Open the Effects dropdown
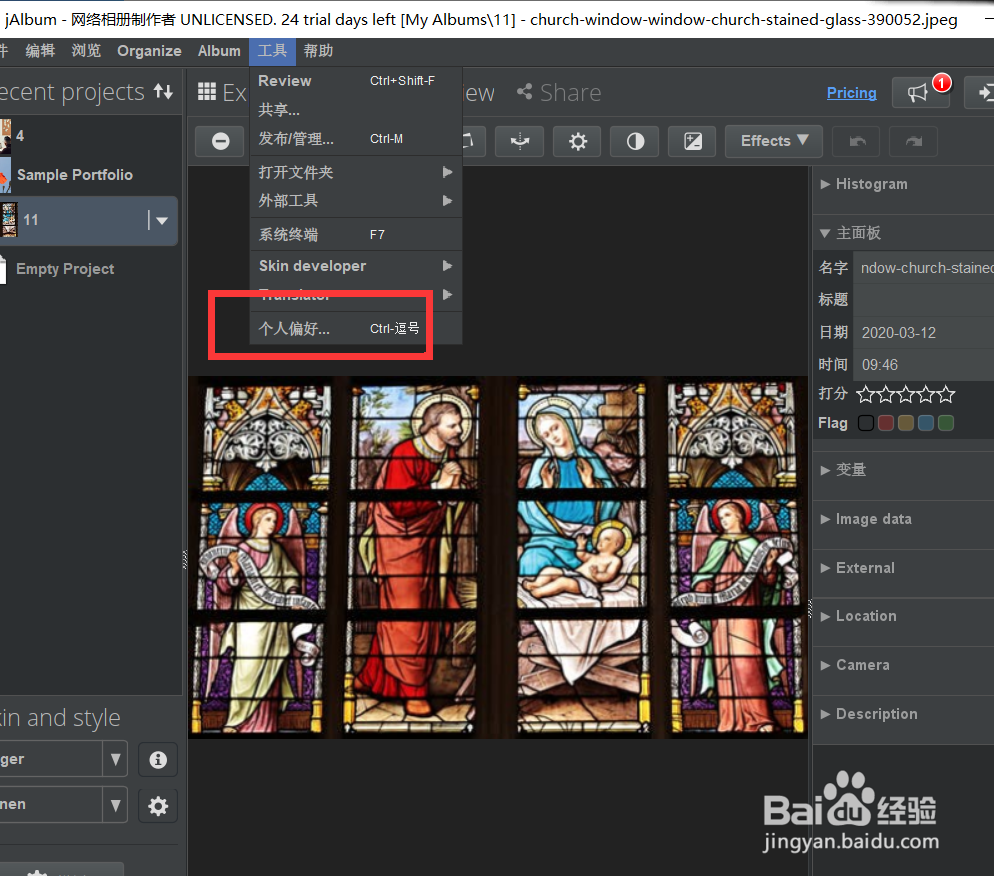Viewport: 994px width, 876px height. click(x=773, y=141)
